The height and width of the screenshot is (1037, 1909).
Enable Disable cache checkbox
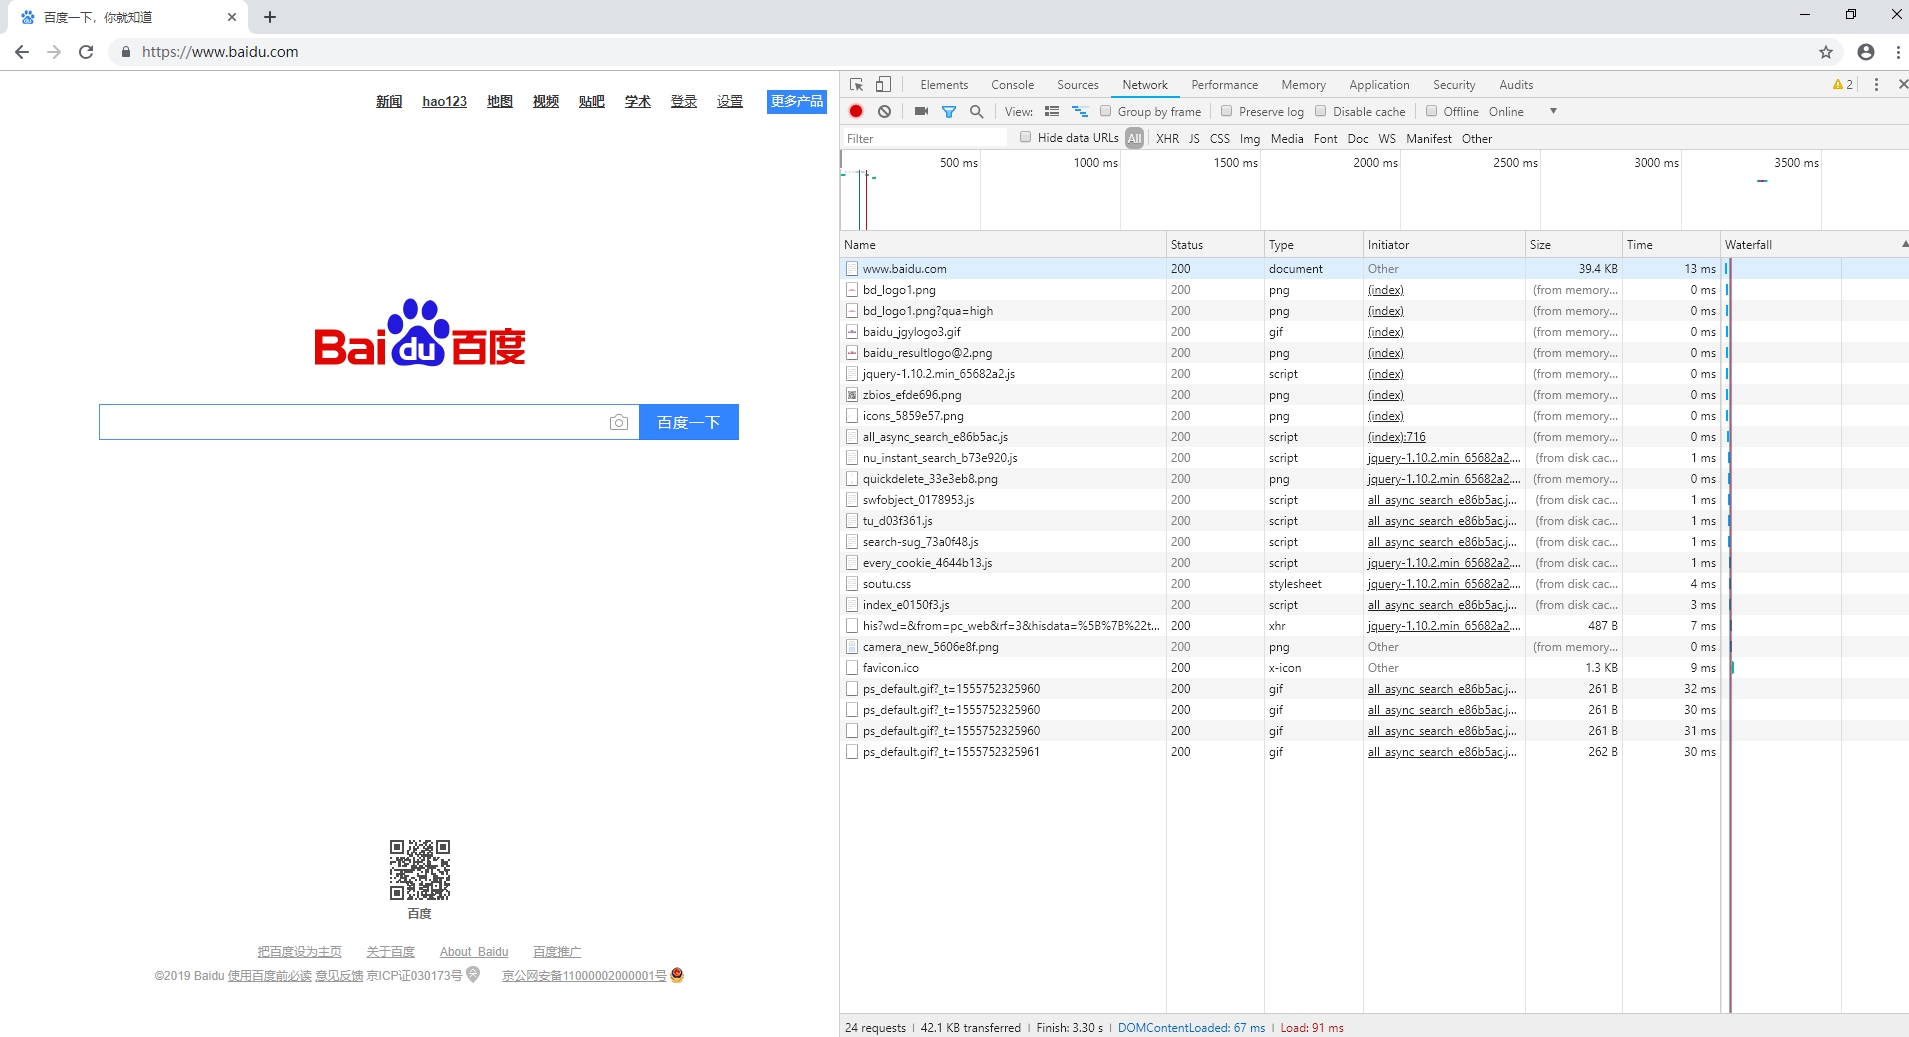(1321, 111)
